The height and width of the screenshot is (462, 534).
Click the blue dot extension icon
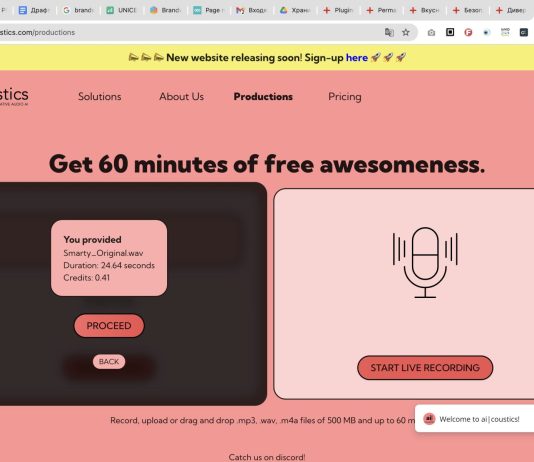click(x=487, y=32)
